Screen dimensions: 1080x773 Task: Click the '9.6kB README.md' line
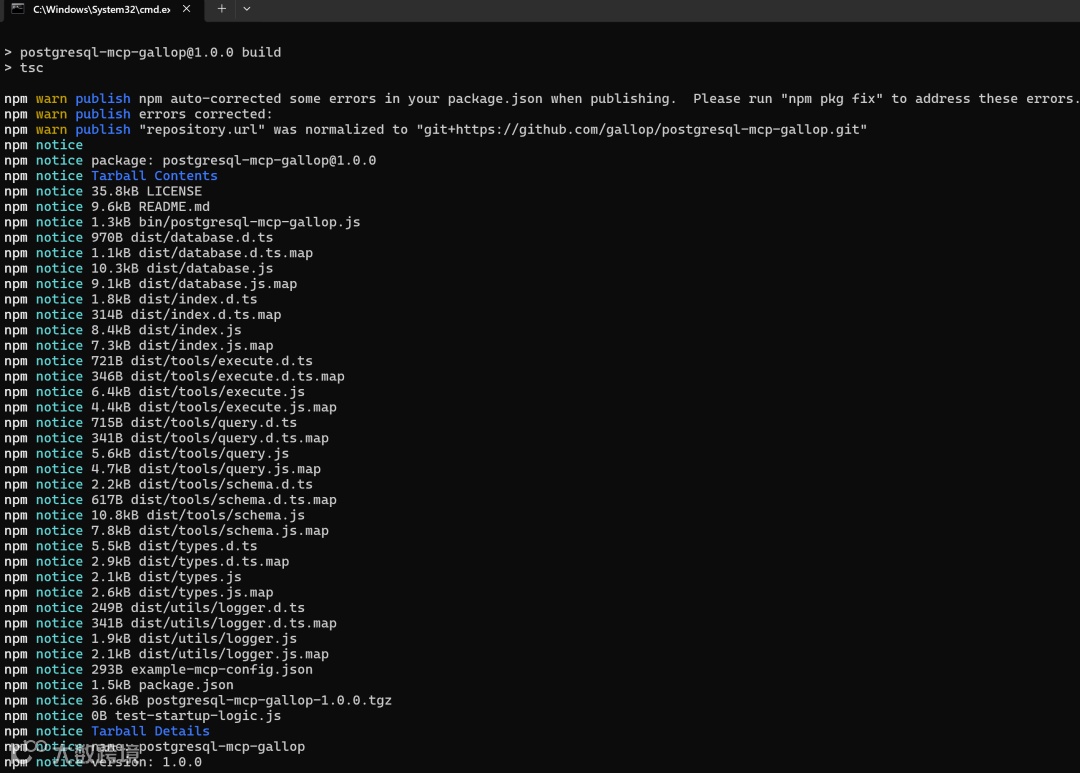107,207
